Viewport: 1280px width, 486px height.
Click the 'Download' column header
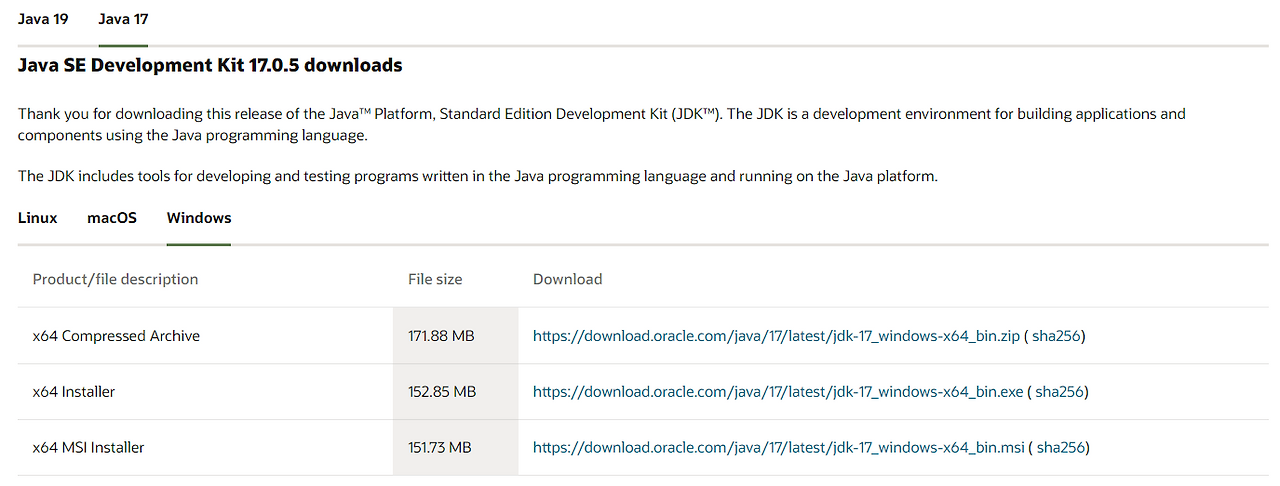(568, 279)
